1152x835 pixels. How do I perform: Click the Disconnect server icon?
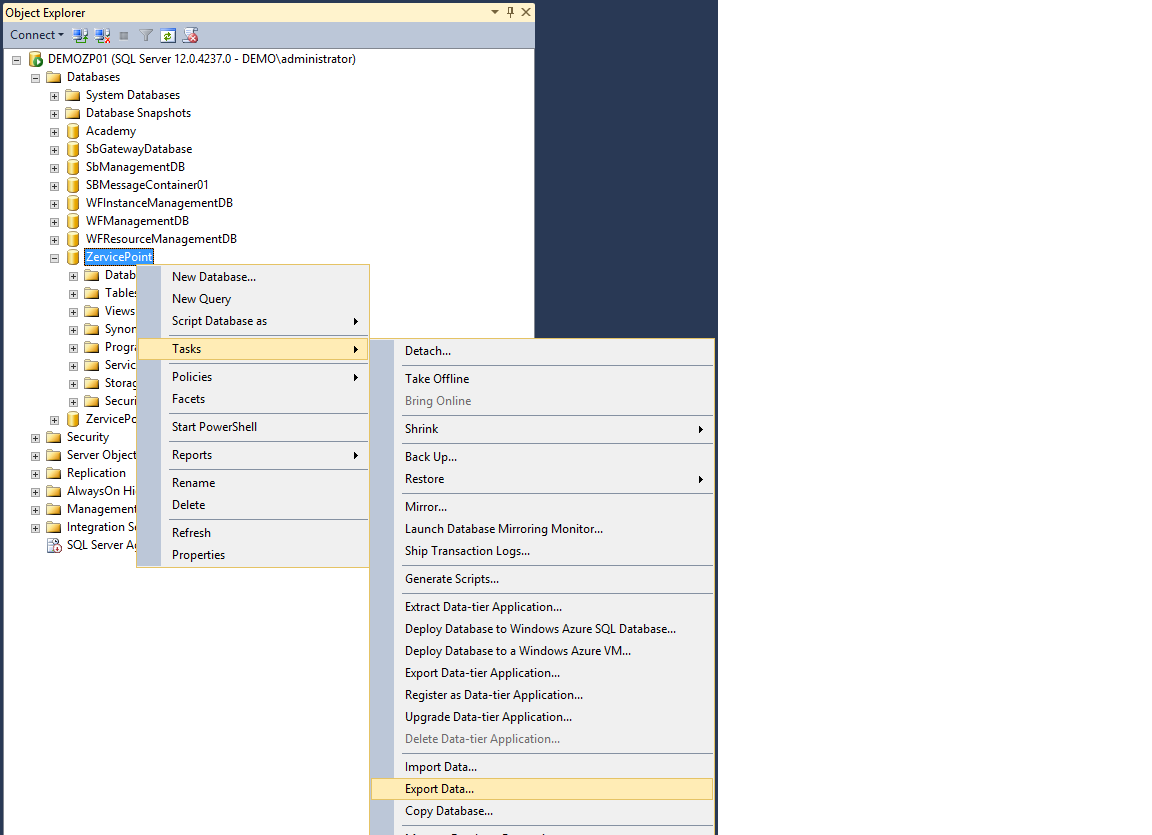point(102,34)
